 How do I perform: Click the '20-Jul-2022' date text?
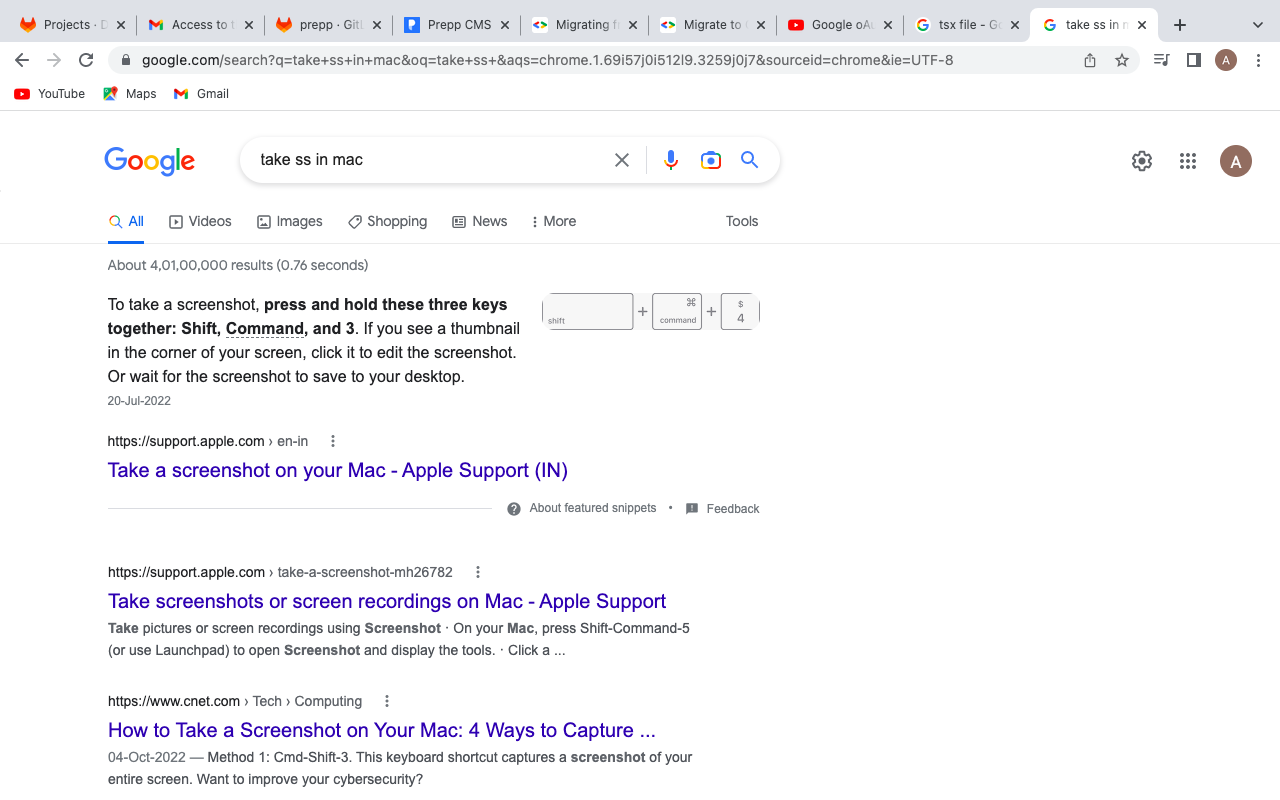click(139, 401)
